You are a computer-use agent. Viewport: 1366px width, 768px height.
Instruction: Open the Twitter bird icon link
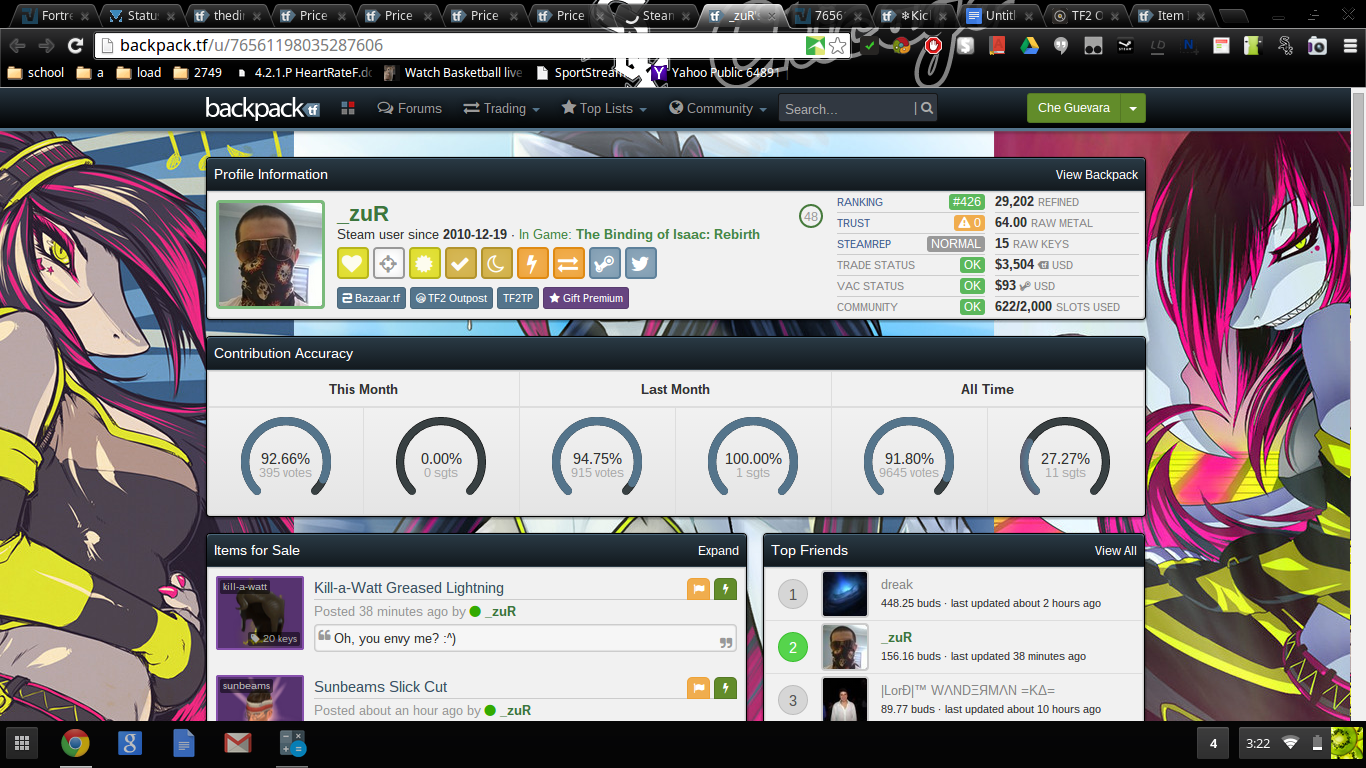click(x=641, y=263)
